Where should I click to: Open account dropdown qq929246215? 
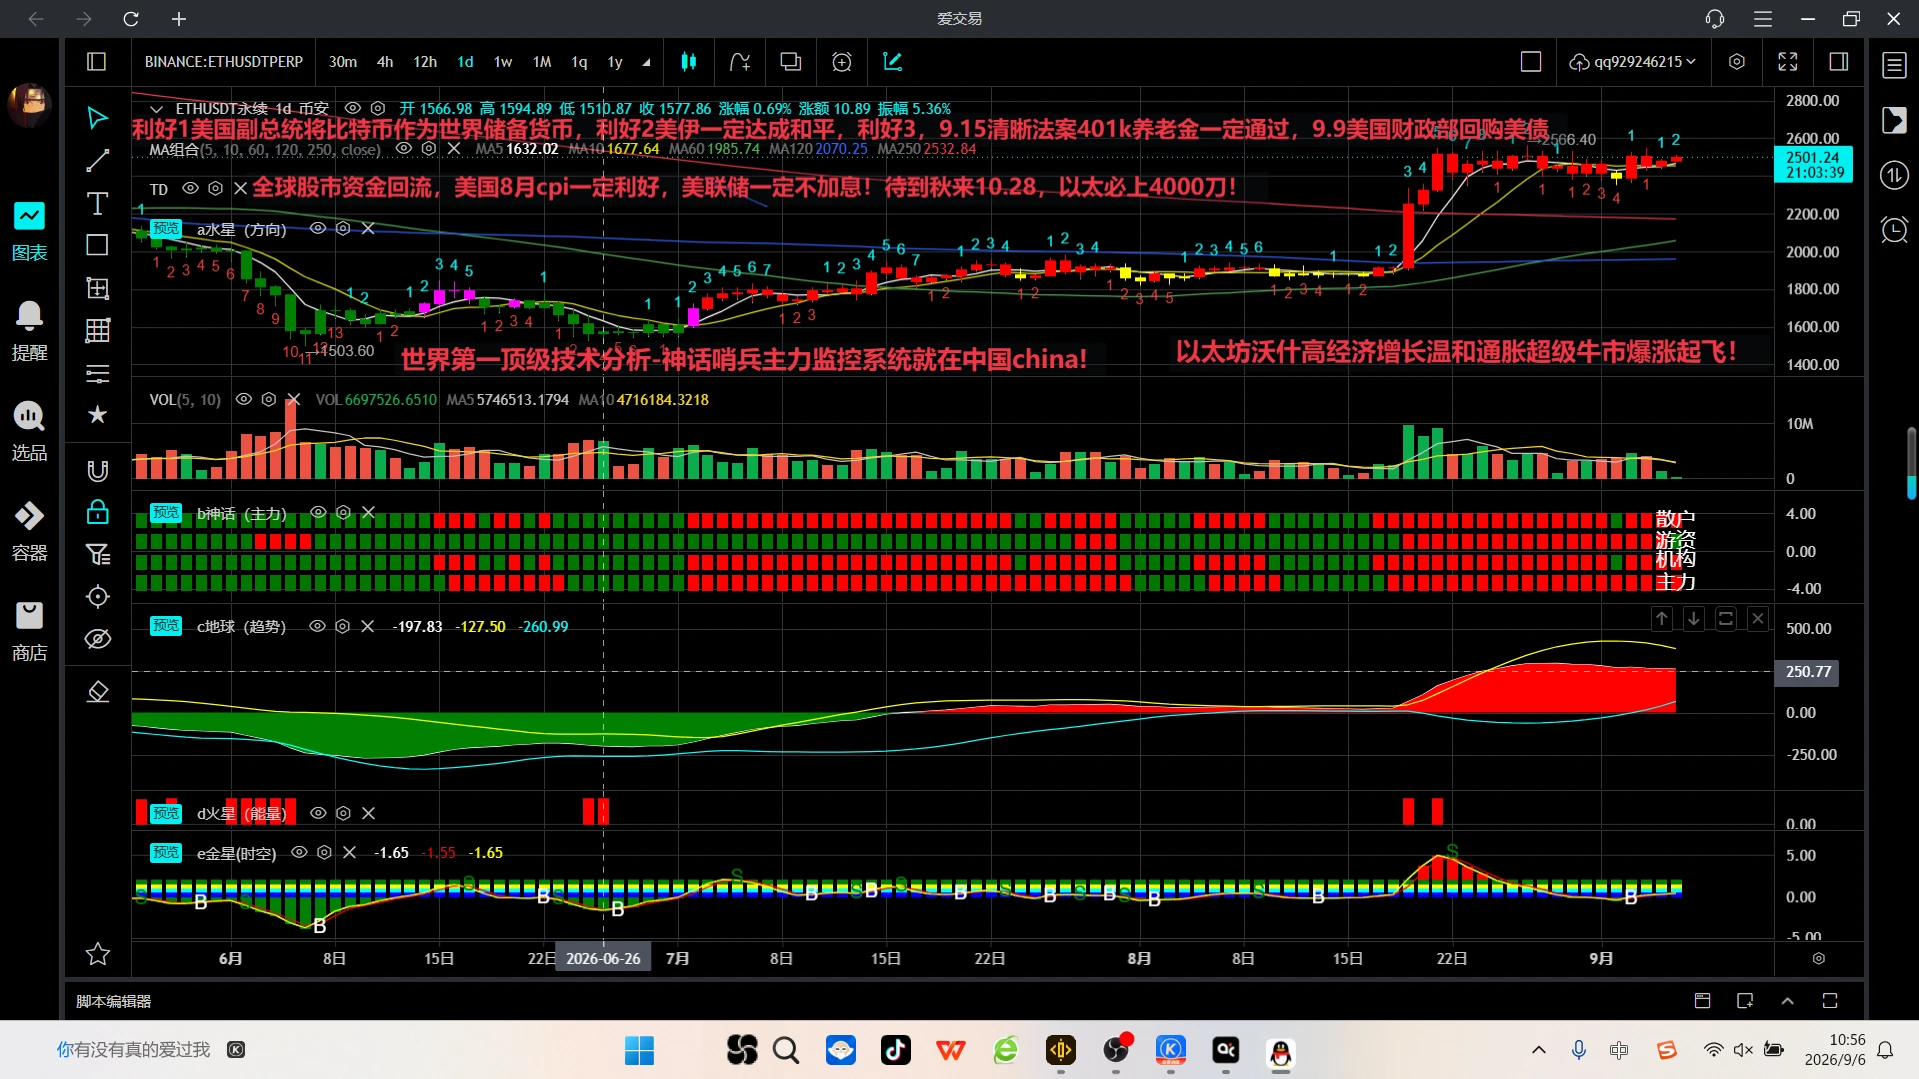click(1632, 62)
